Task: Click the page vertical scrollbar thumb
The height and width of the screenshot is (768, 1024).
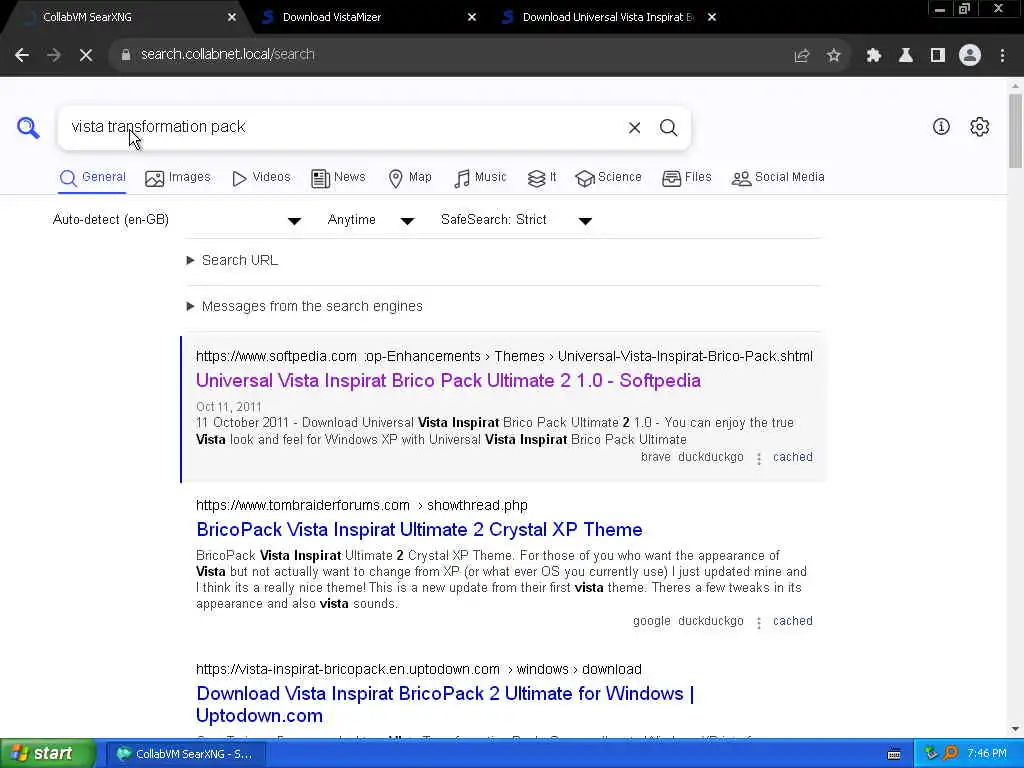Action: pos(1015,131)
